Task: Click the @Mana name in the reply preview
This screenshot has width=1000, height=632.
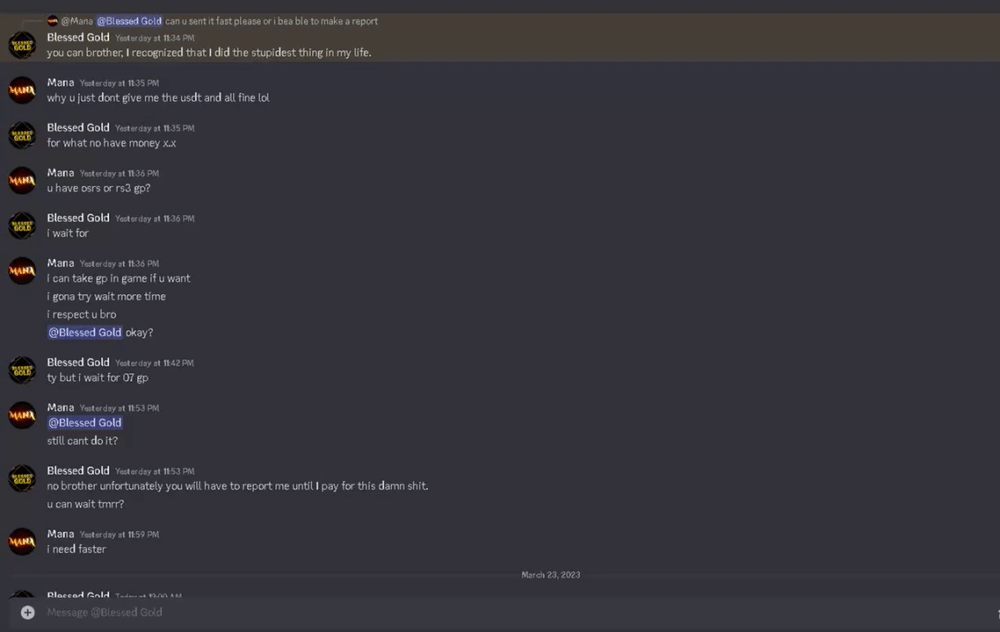Action: pos(77,21)
